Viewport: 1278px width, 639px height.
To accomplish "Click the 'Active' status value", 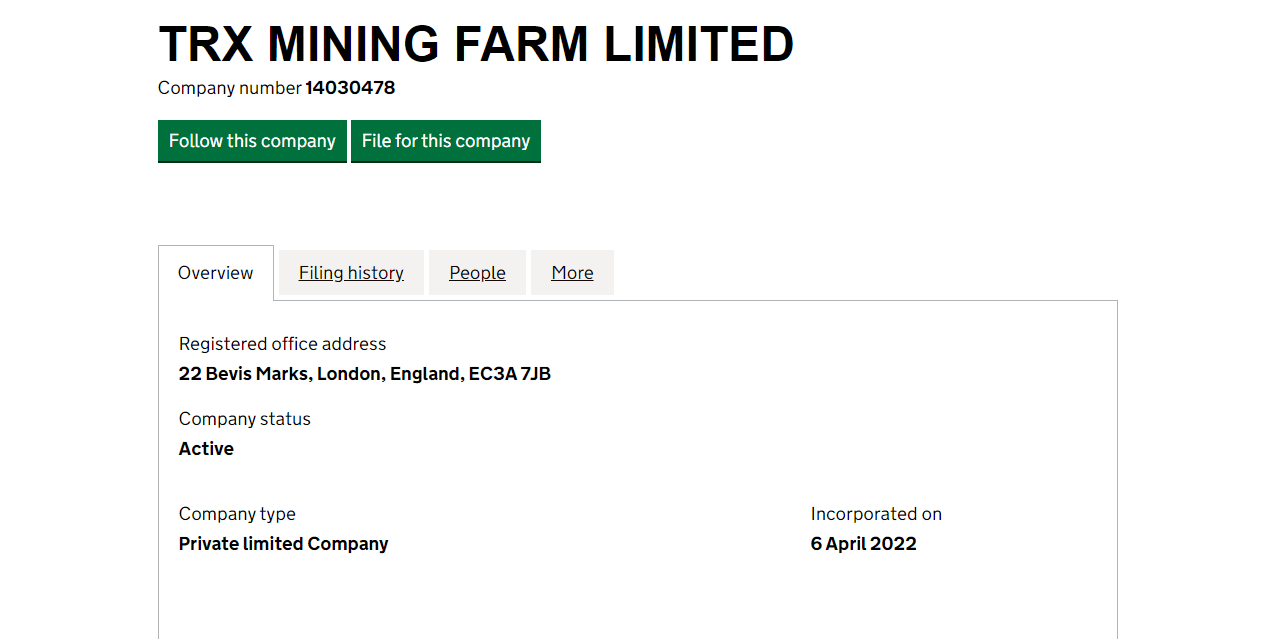I will click(206, 449).
